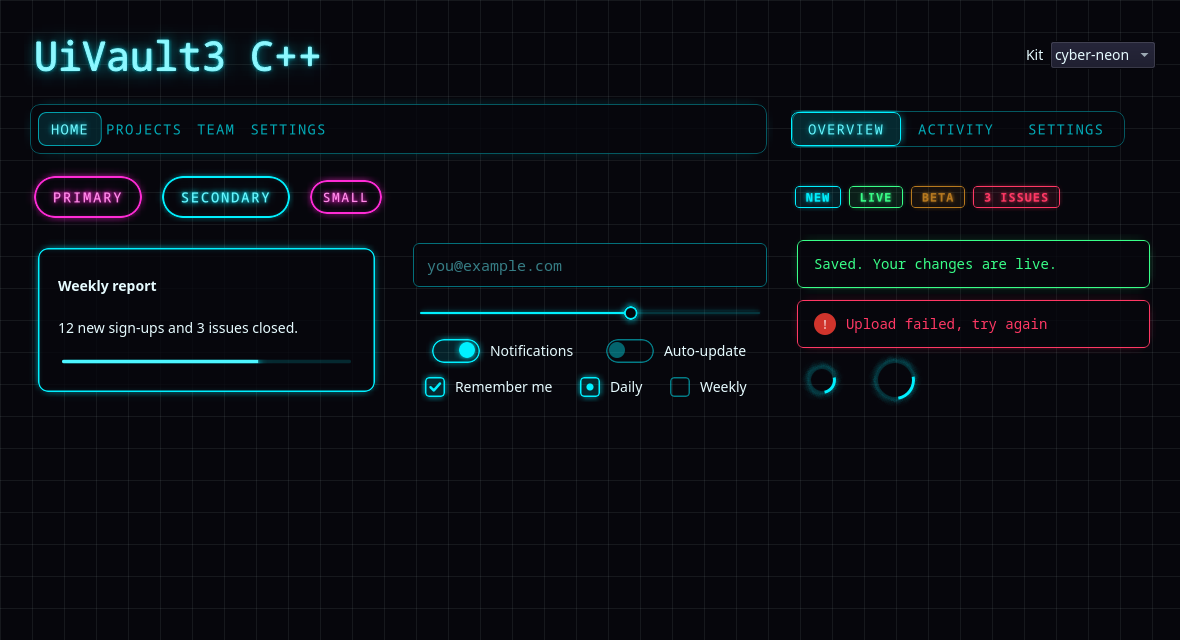This screenshot has height=640, width=1180.
Task: Tick the Weekly checkbox
Action: [680, 387]
